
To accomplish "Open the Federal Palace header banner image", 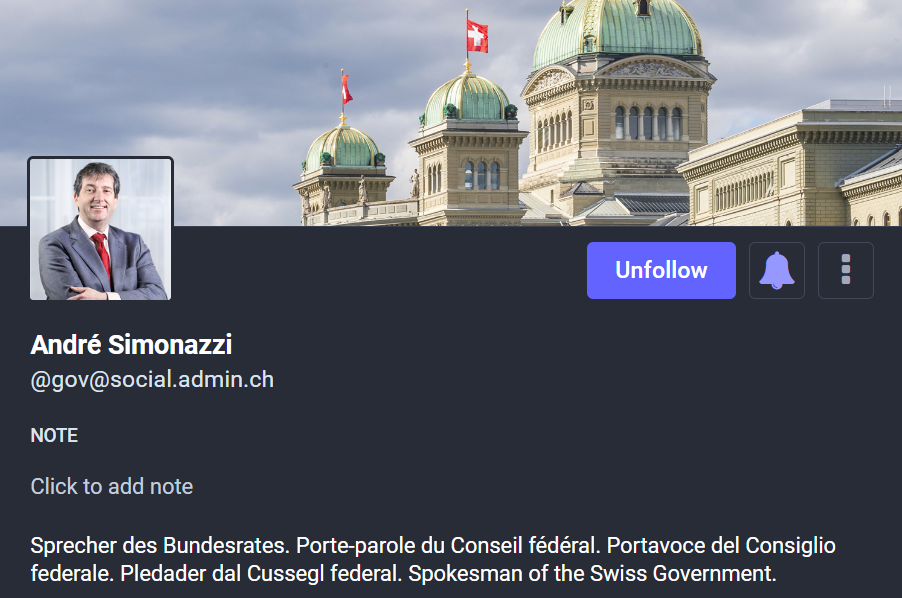I will (451, 113).
